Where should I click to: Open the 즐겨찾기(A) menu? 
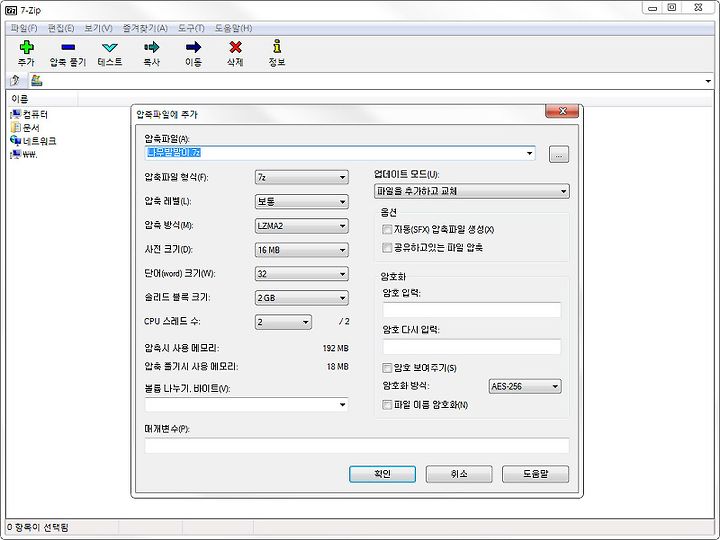point(145,28)
